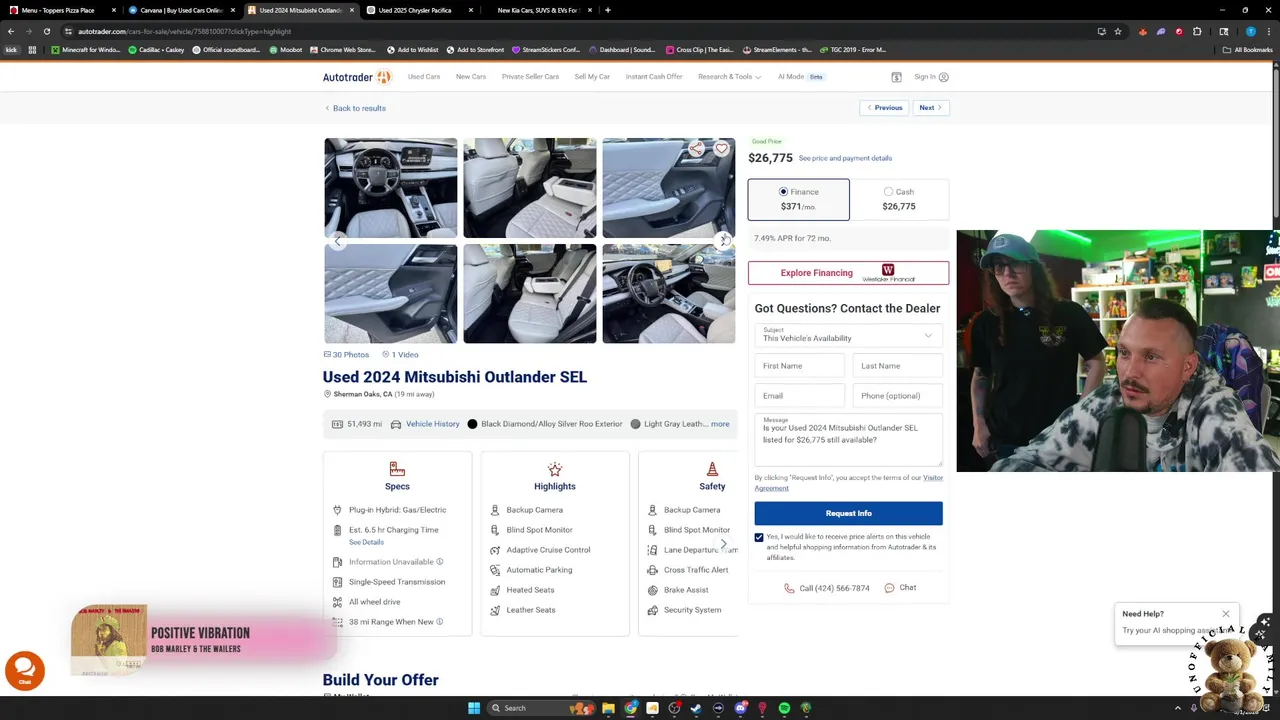Viewport: 1280px width, 720px height.
Task: Click the share icon on the photo gallery
Action: pos(696,149)
